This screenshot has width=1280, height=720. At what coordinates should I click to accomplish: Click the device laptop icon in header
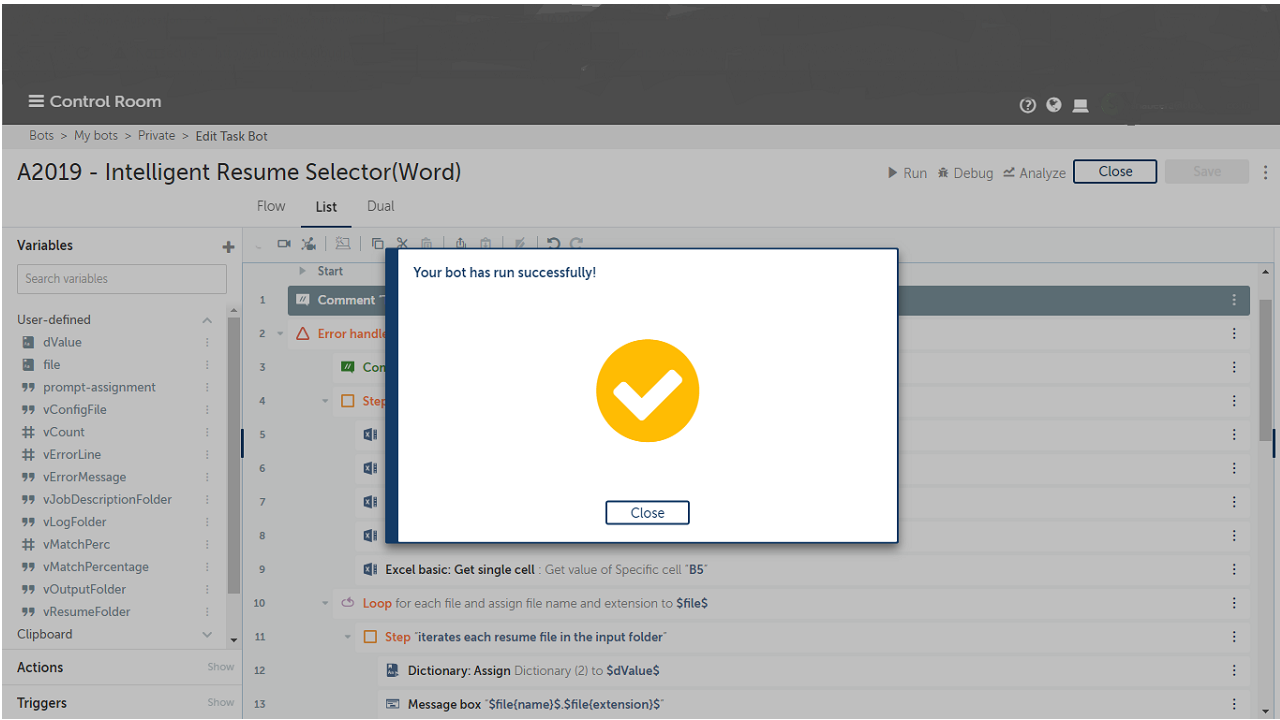(1080, 105)
